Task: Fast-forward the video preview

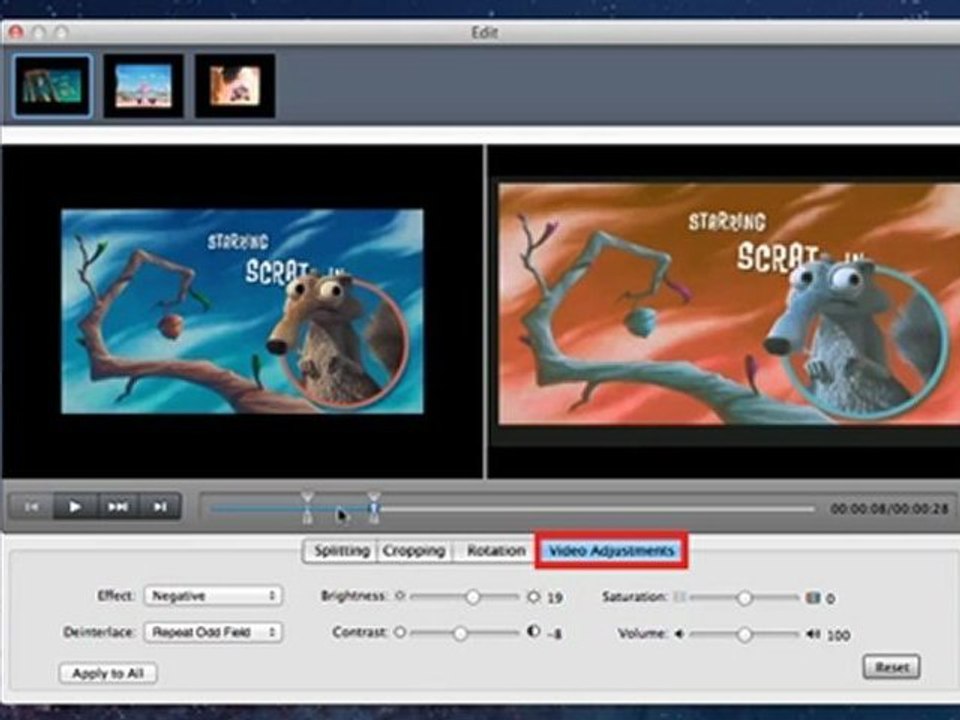Action: [118, 506]
